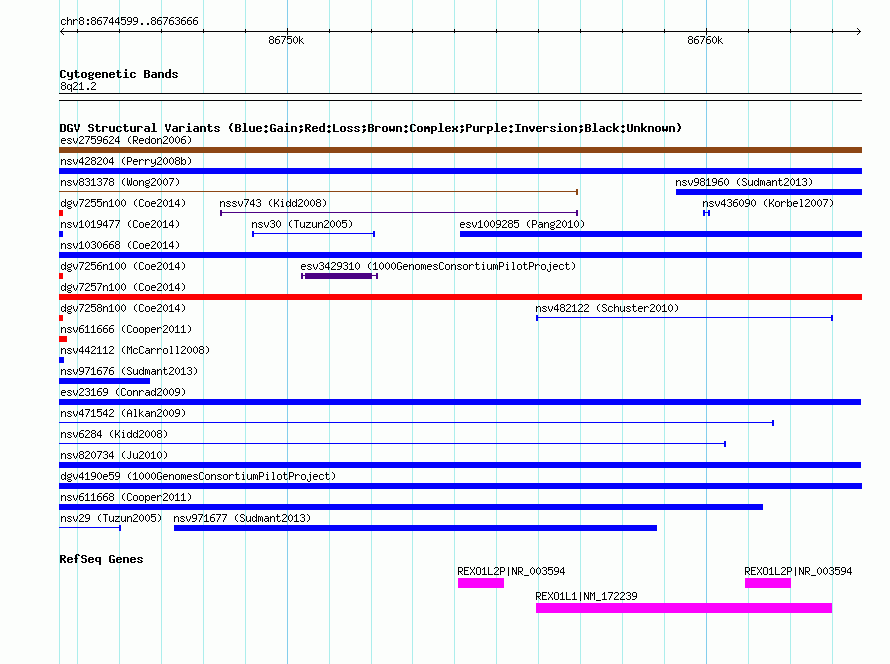The width and height of the screenshot is (890, 664).
Task: Click the left REXO1L2P|NR_003594 gene block
Action: tap(481, 583)
